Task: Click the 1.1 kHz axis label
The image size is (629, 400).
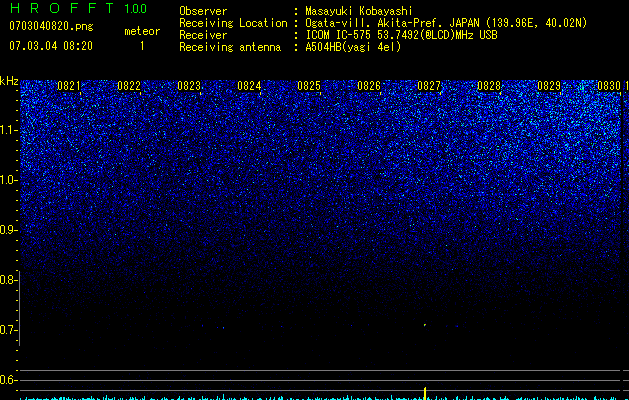Action: coord(9,130)
